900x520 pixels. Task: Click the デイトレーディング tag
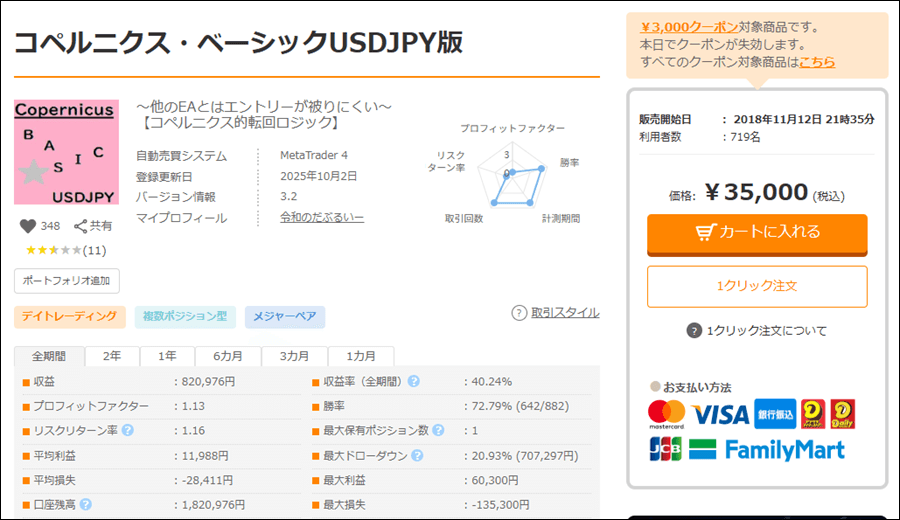tap(70, 317)
